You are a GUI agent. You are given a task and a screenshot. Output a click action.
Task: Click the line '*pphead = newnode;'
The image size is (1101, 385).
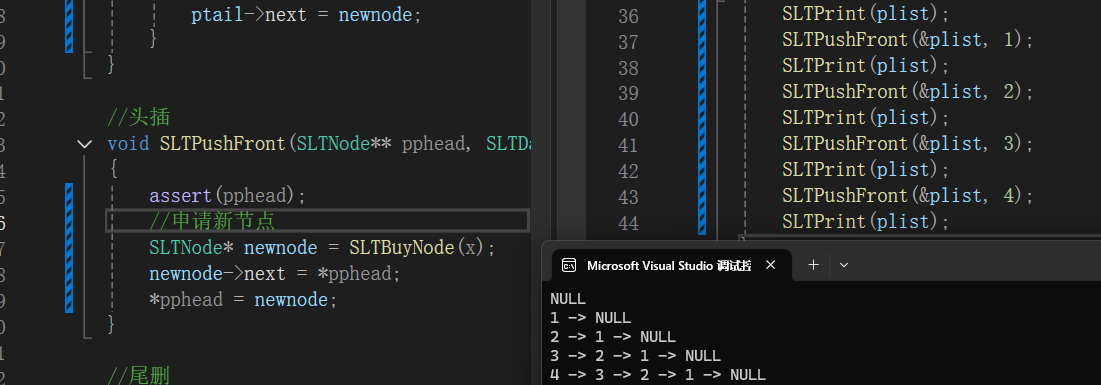click(243, 300)
